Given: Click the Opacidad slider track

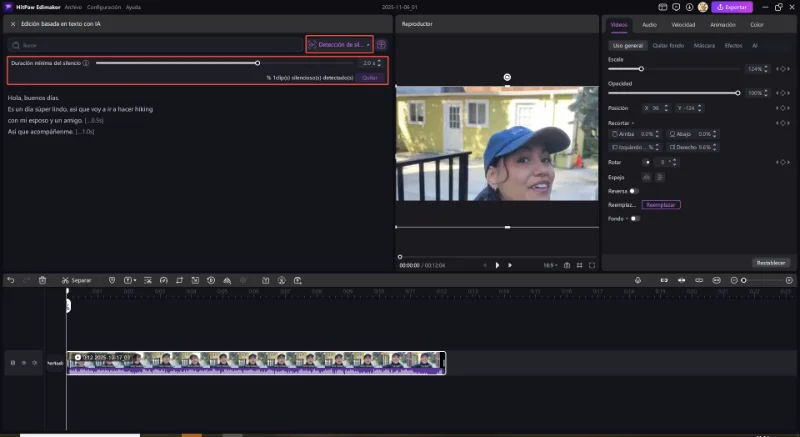Looking at the screenshot, I should 673,93.
